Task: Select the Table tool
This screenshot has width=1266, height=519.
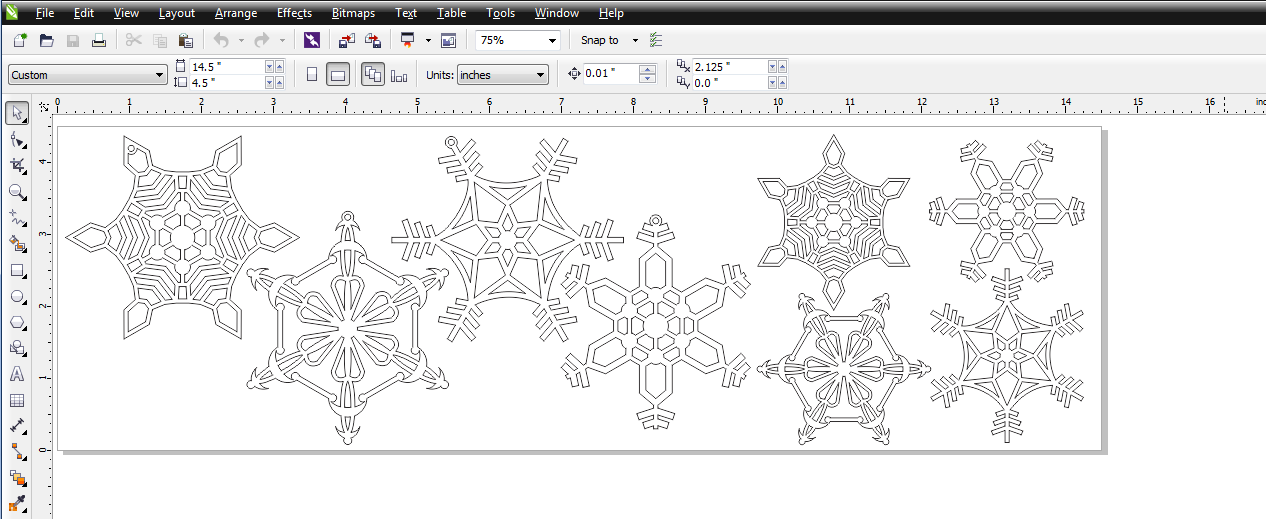Action: point(17,400)
